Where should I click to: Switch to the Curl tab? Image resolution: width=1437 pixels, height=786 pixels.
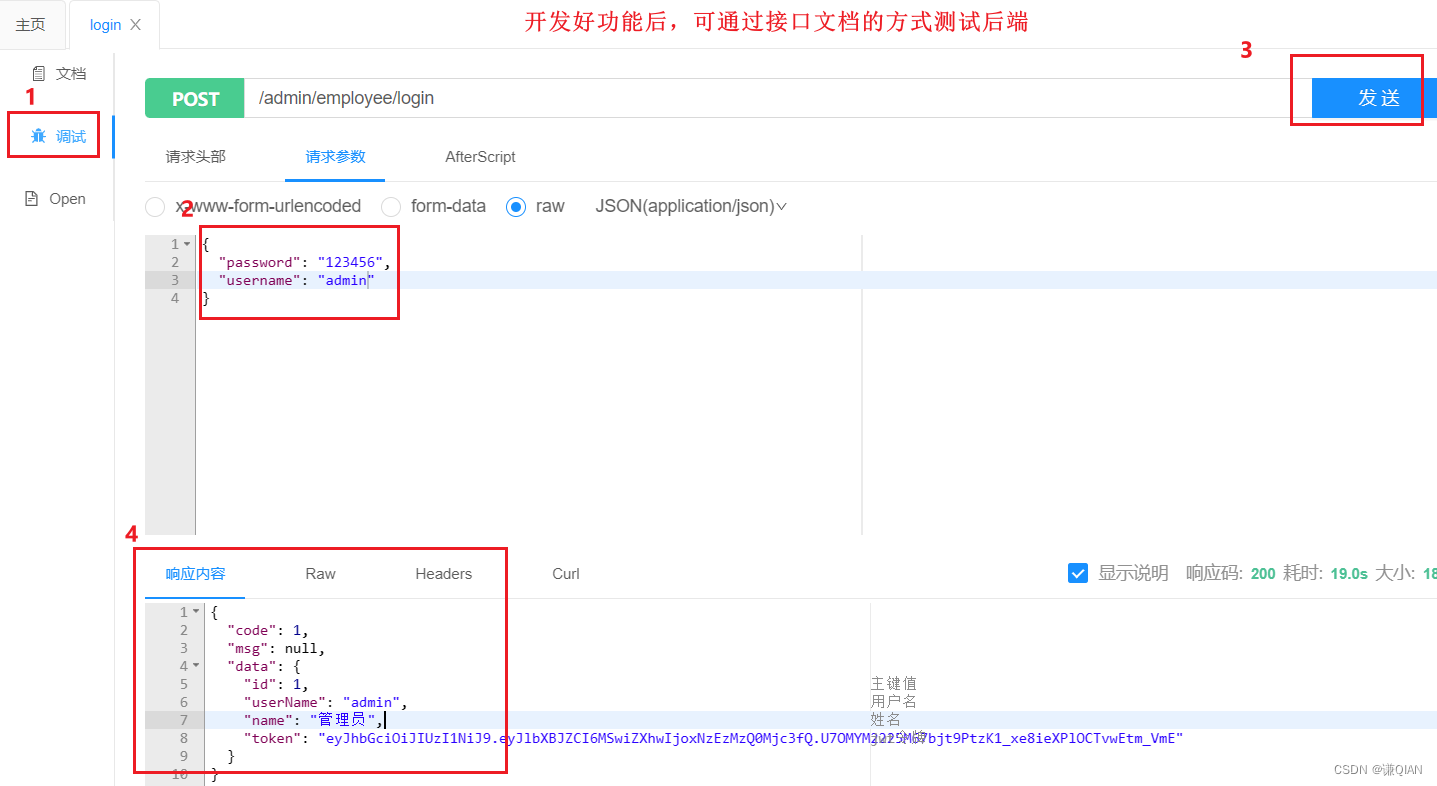coord(566,573)
